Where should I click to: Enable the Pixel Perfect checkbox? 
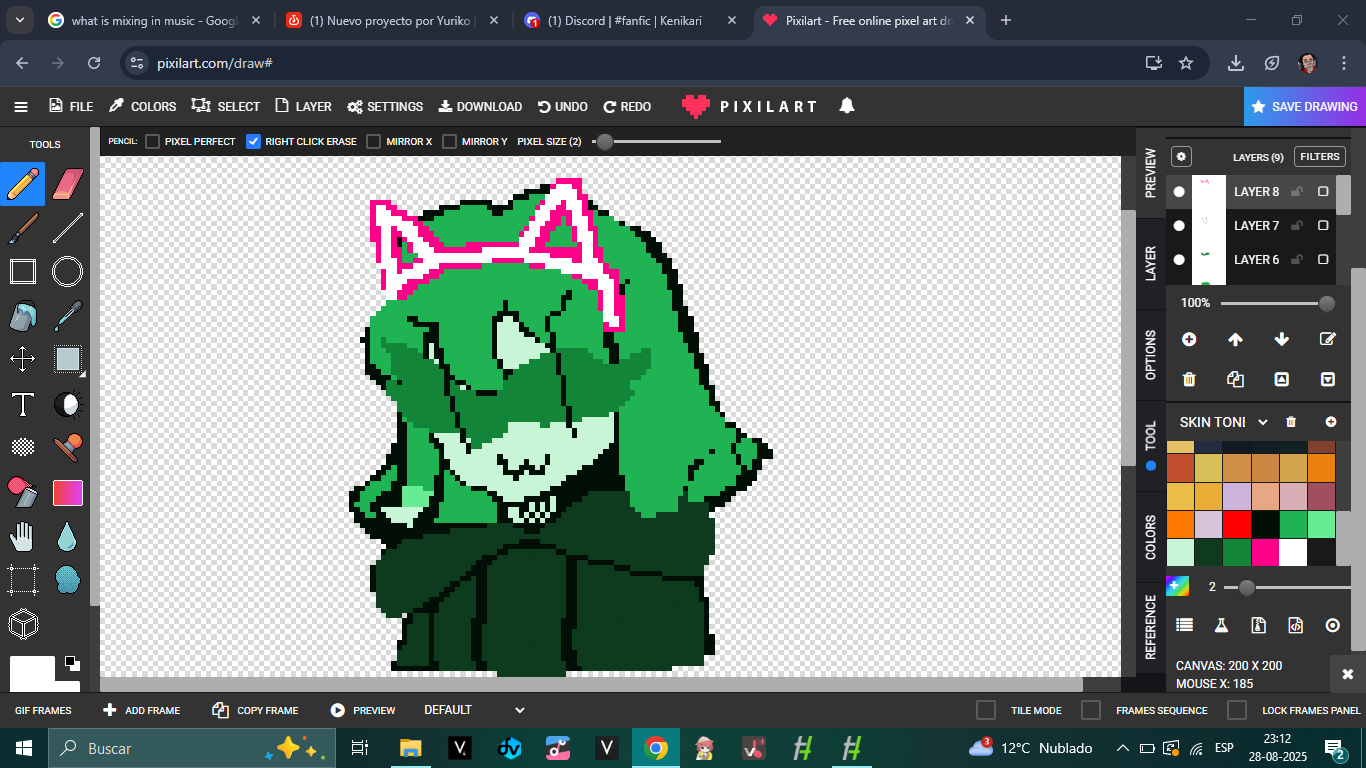[153, 142]
